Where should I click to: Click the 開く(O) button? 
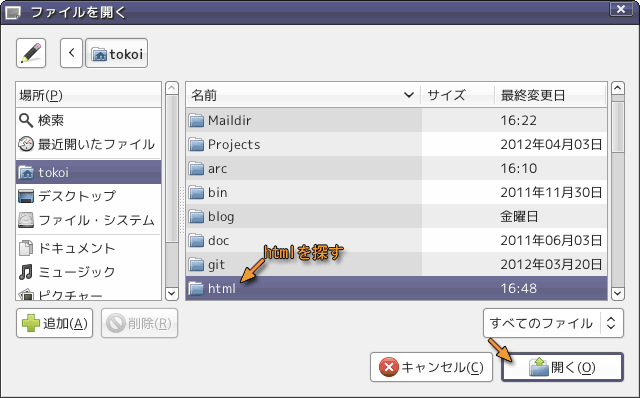(x=562, y=367)
